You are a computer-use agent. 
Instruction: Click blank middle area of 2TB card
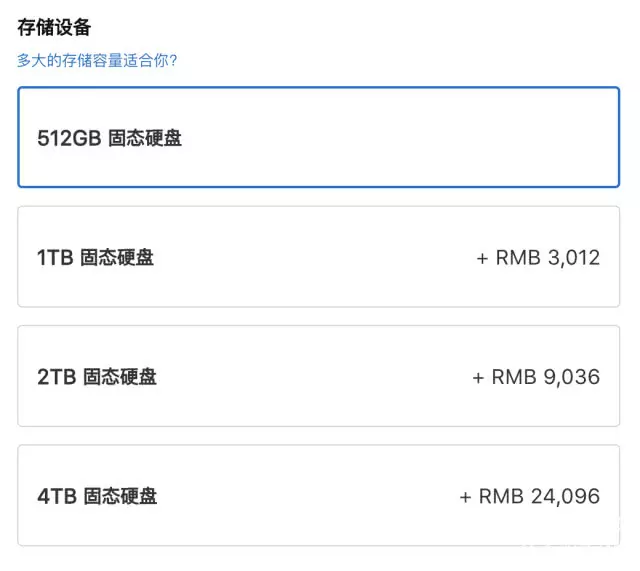(x=314, y=377)
